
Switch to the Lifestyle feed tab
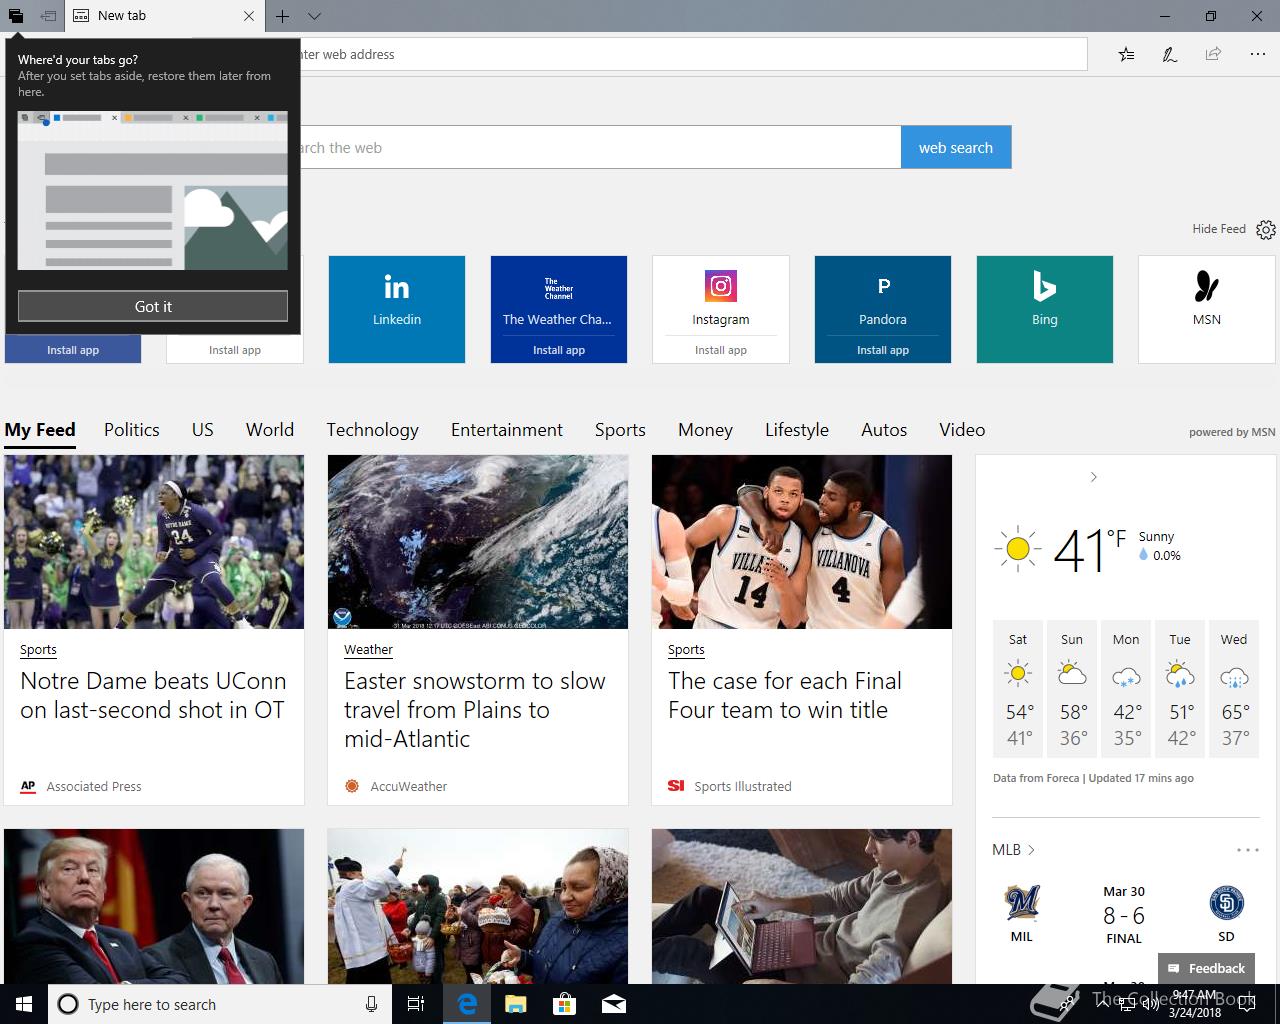coord(797,430)
